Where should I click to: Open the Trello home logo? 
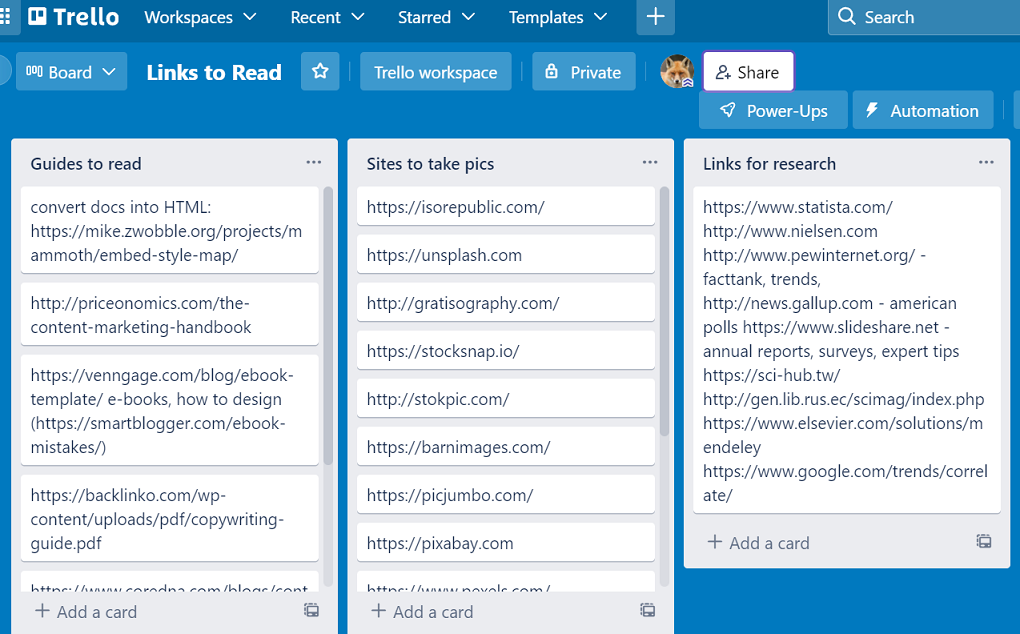(x=74, y=17)
